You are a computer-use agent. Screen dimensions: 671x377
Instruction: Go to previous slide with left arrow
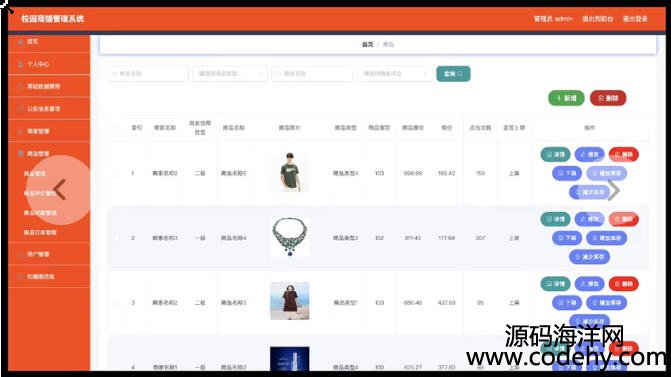click(x=59, y=190)
